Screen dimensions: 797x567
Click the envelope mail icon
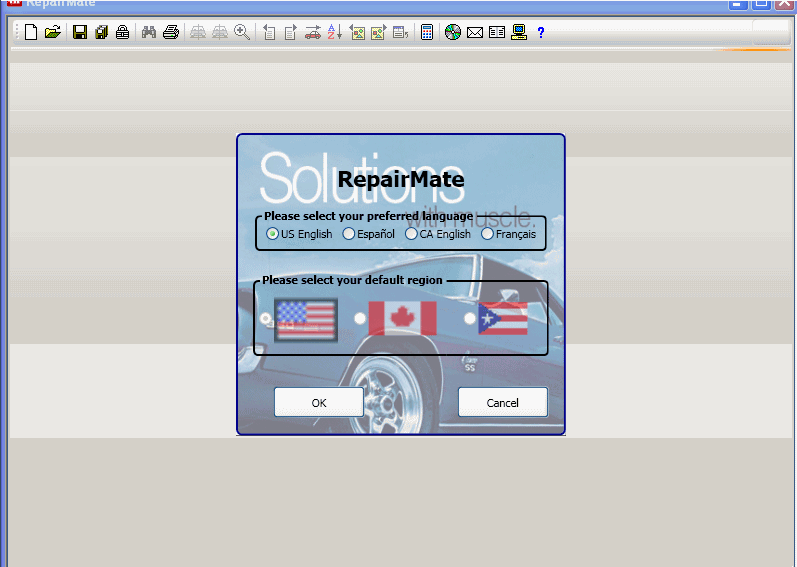pyautogui.click(x=475, y=33)
